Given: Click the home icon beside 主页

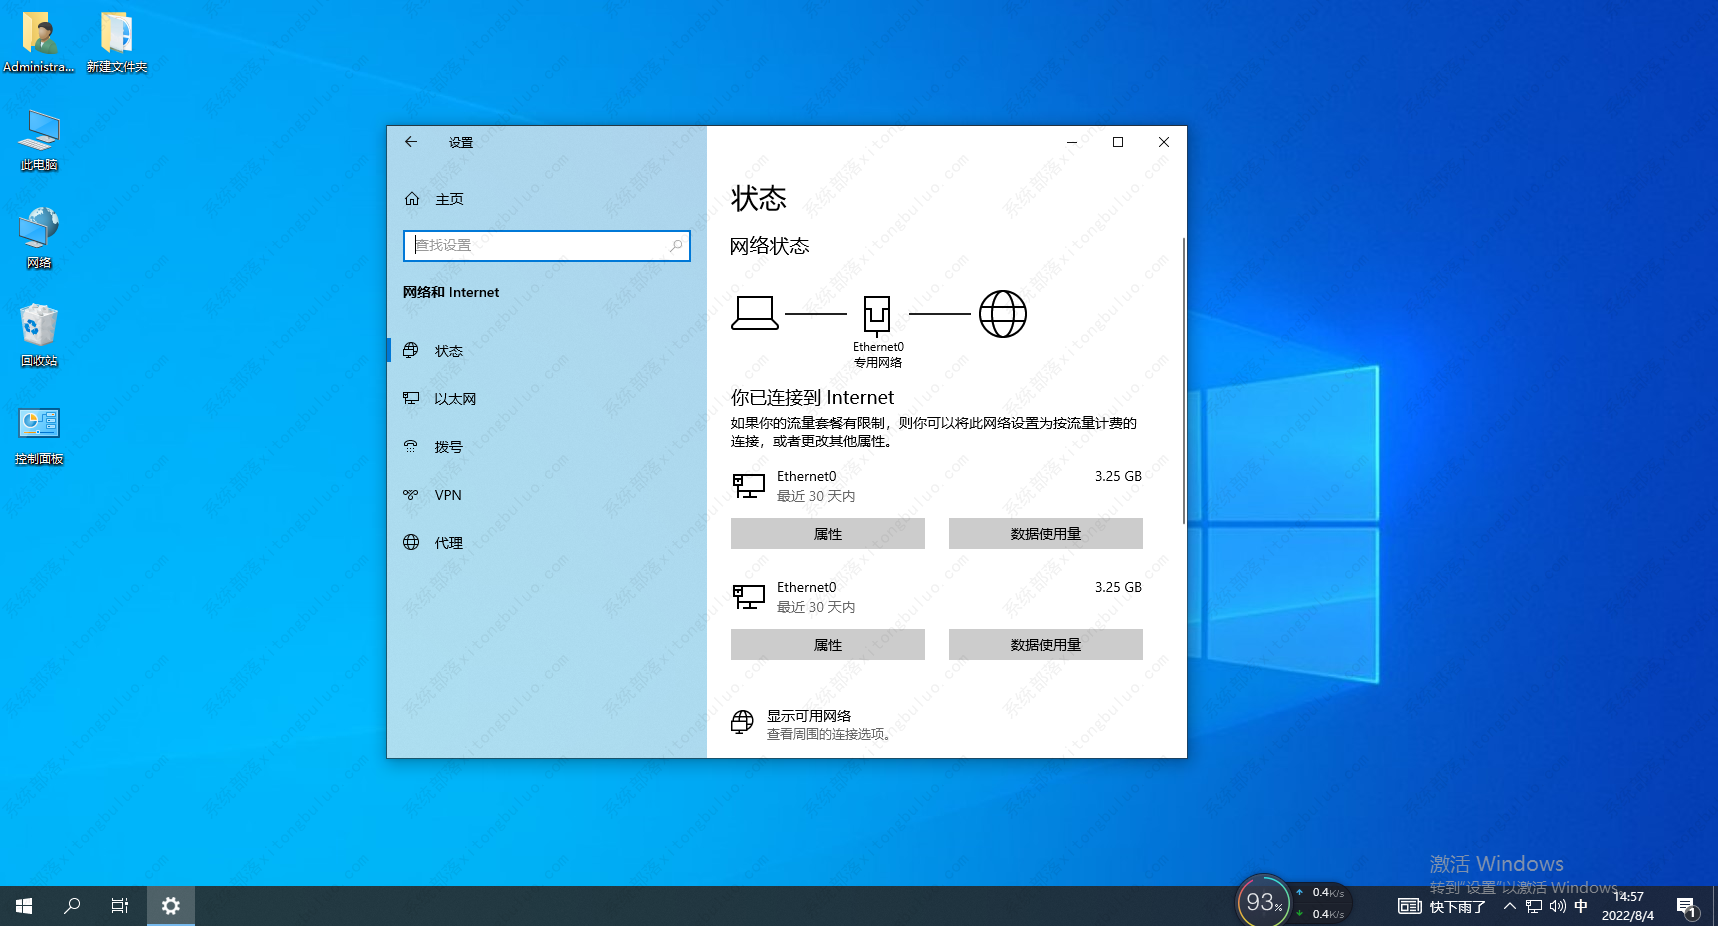Looking at the screenshot, I should coord(412,199).
